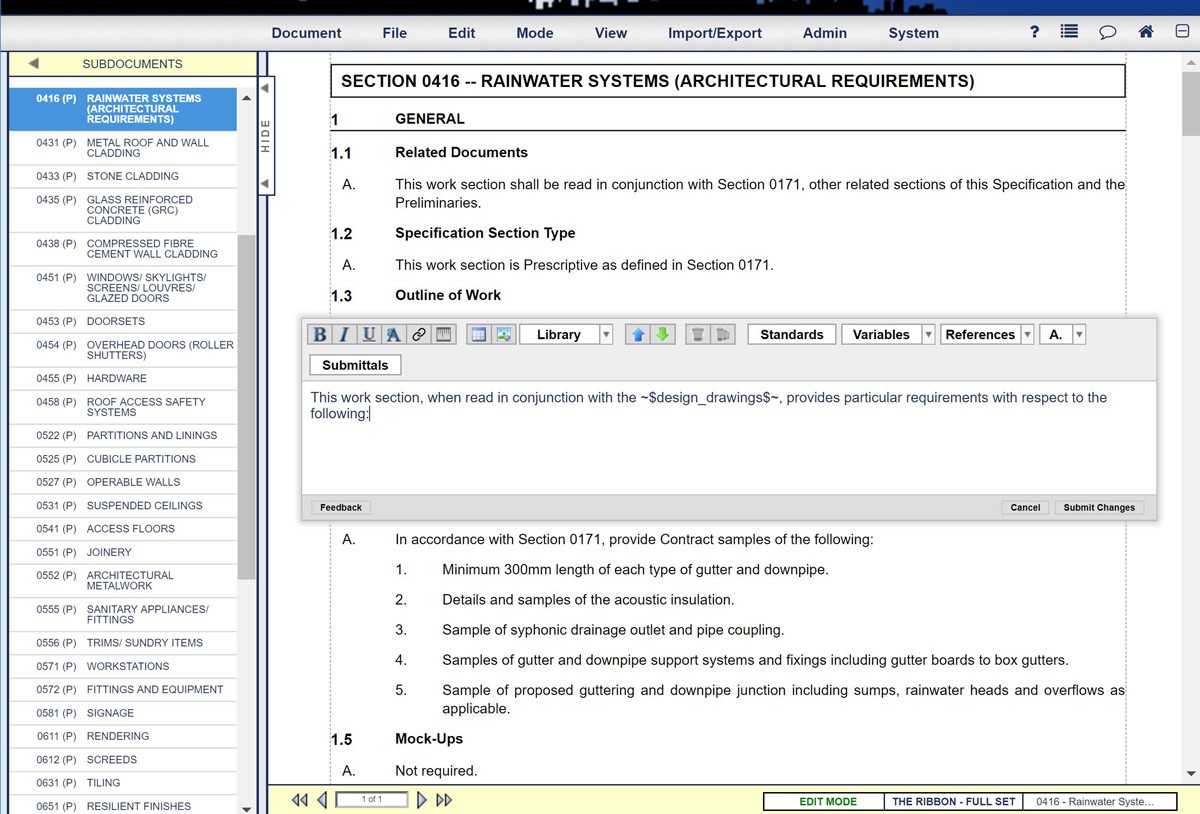This screenshot has width=1200, height=814.
Task: Open the View menu
Action: [x=611, y=33]
